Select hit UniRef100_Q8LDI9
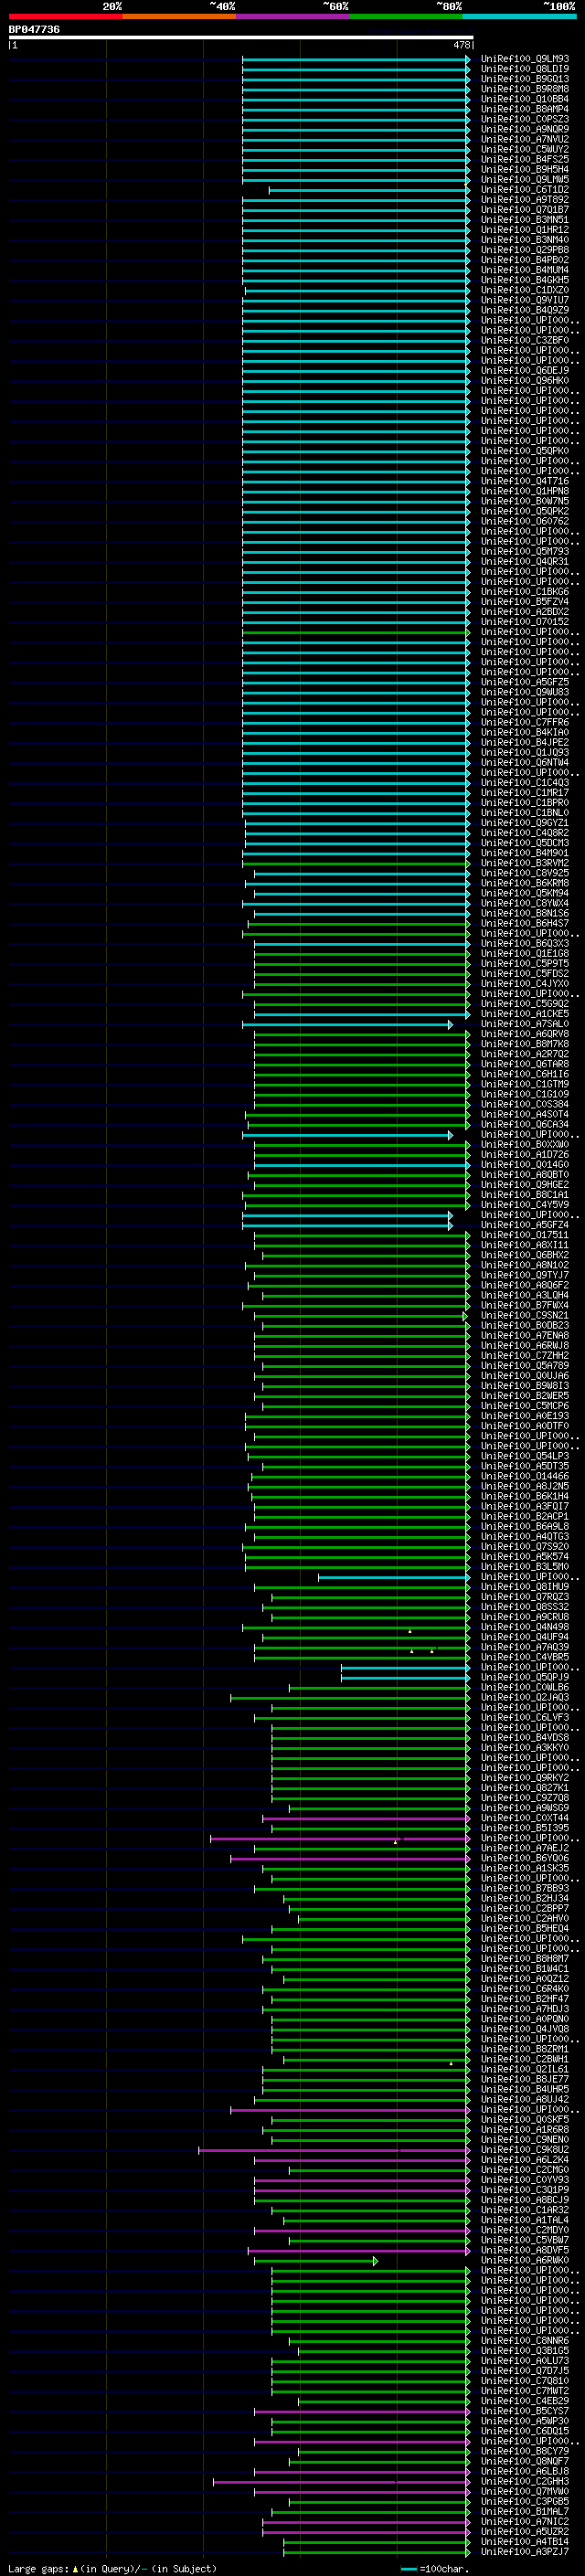585x2576 pixels. point(525,69)
